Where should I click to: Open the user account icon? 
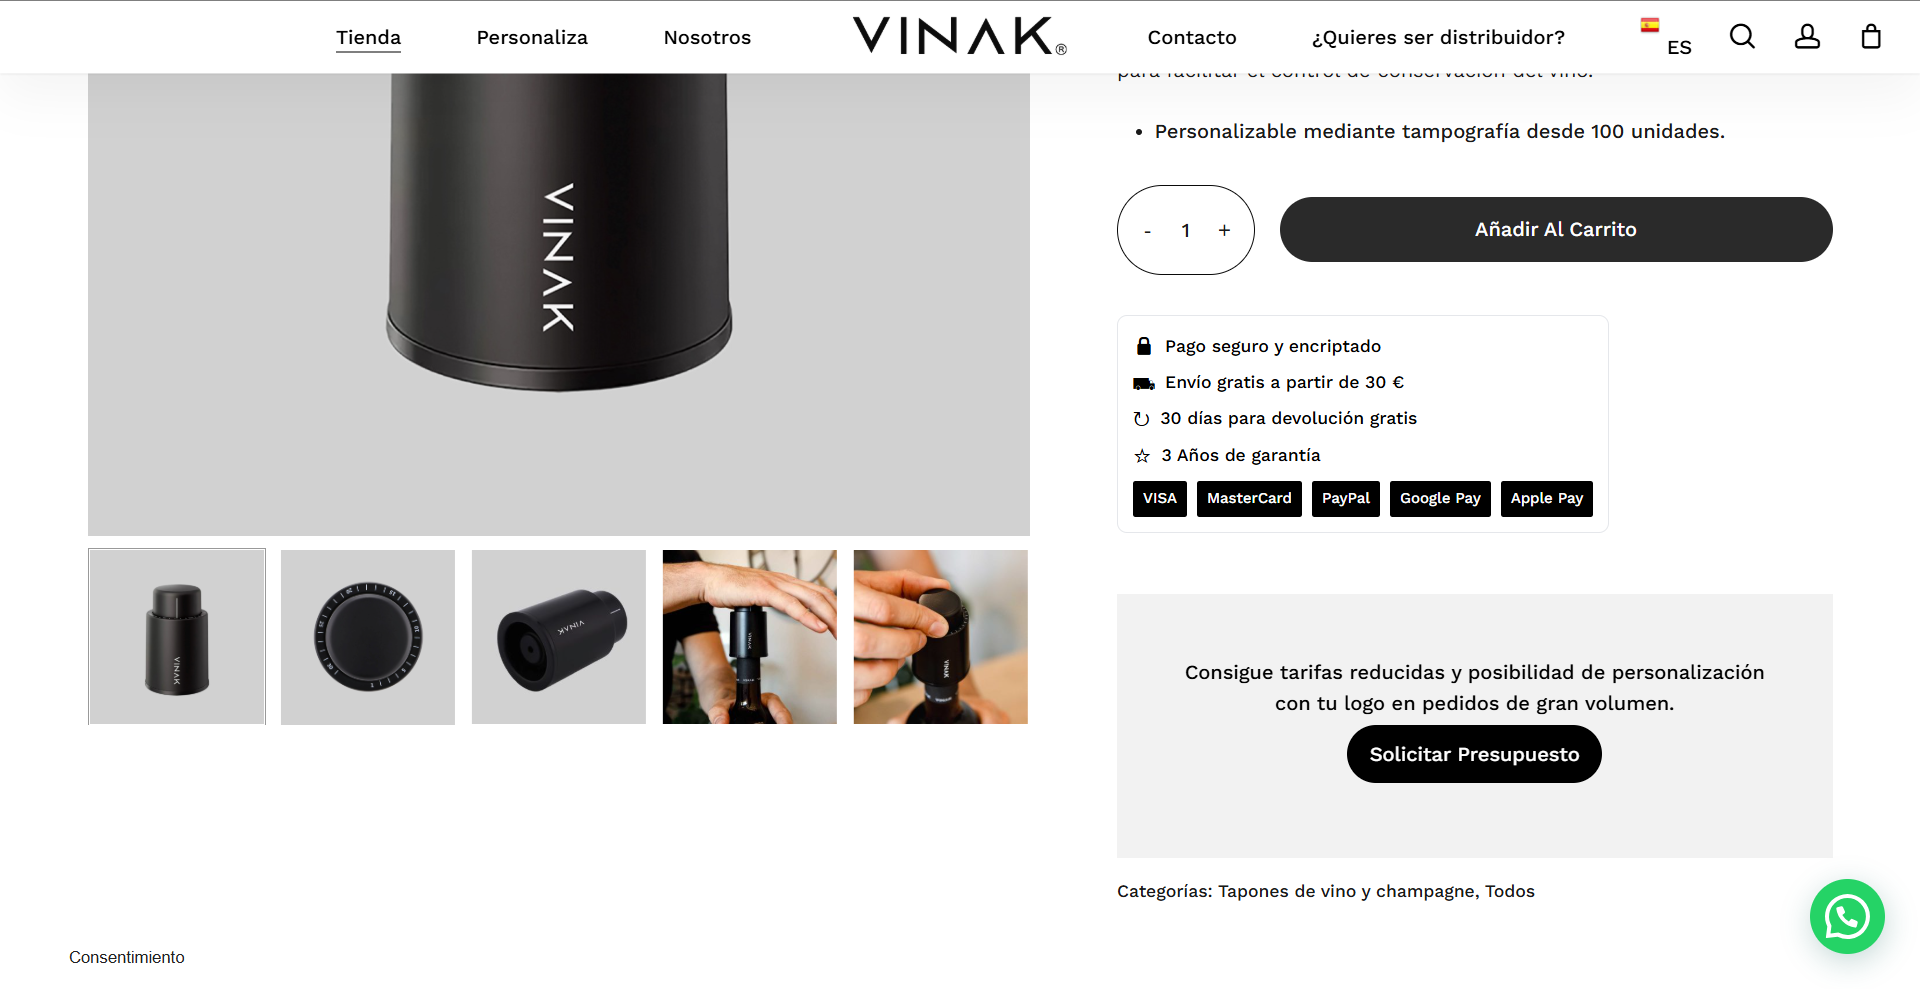(1807, 37)
